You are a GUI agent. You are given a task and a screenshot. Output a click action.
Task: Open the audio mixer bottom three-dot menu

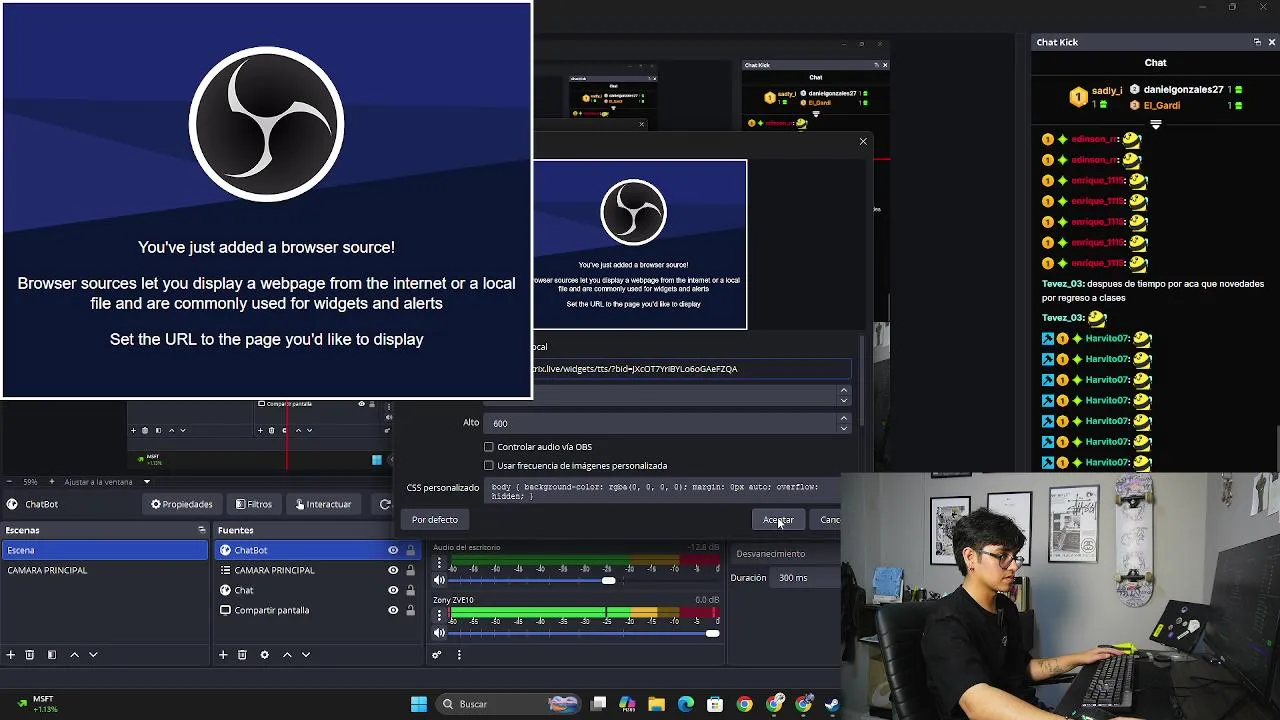[459, 655]
